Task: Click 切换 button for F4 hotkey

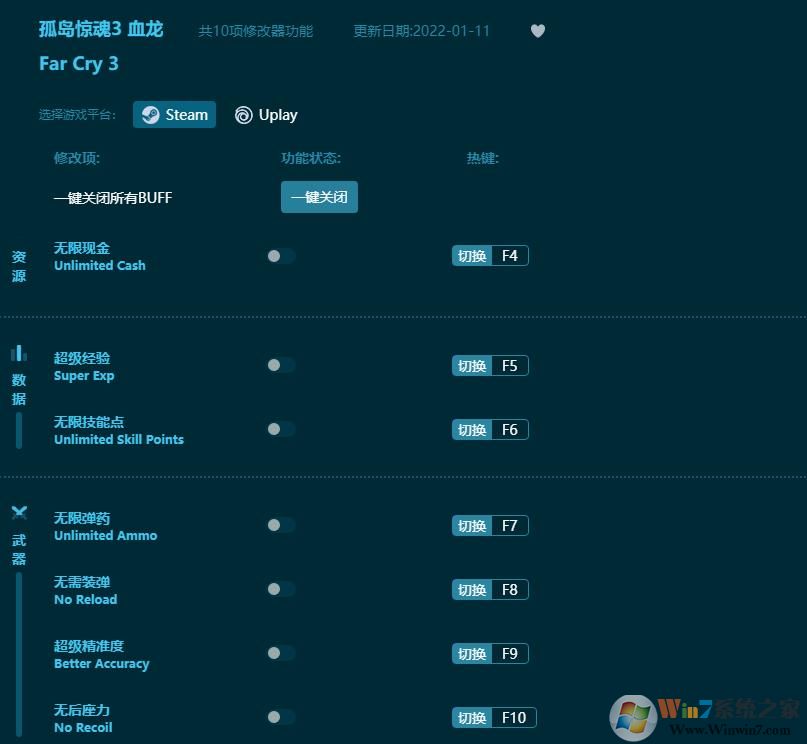Action: click(472, 256)
